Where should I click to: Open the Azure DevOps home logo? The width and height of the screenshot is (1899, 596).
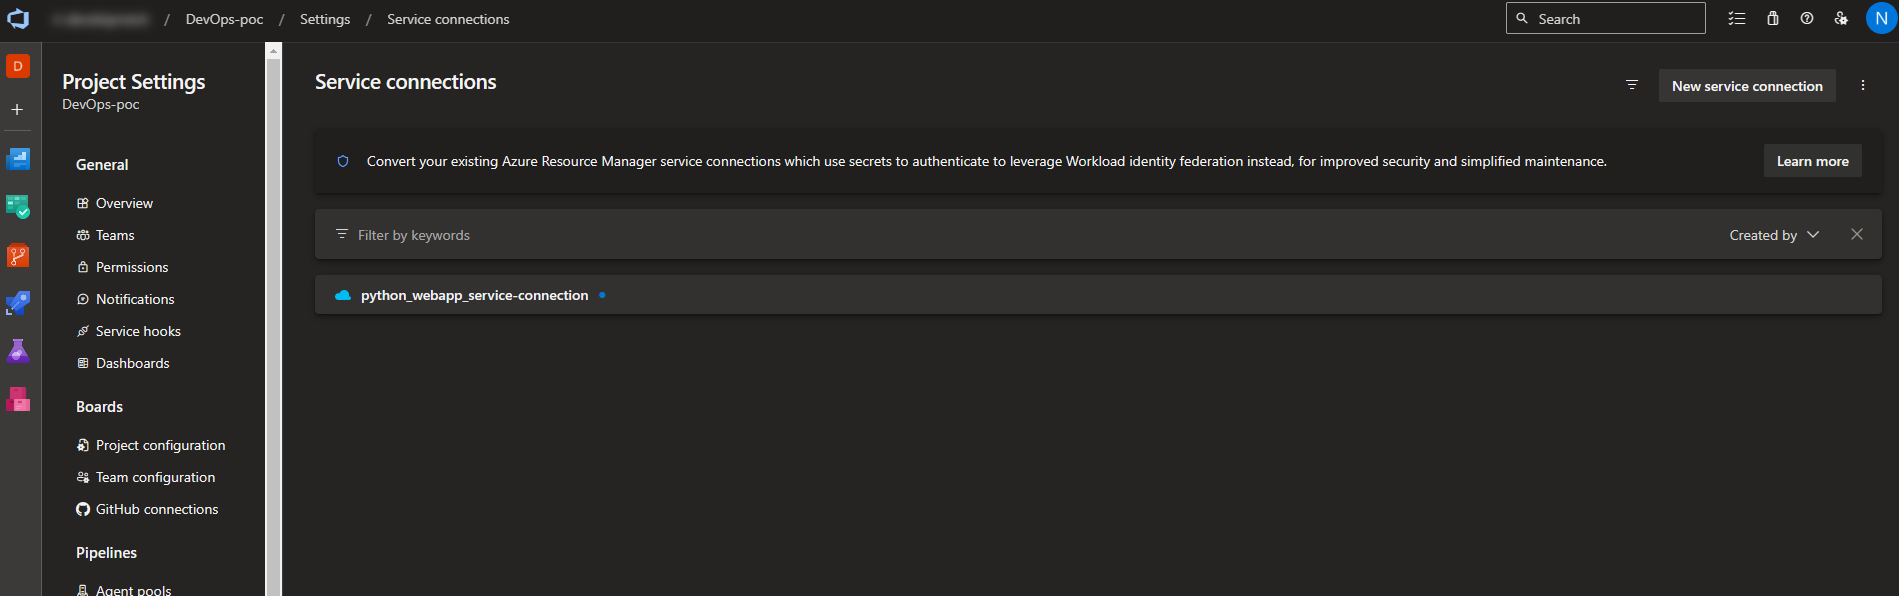[18, 19]
